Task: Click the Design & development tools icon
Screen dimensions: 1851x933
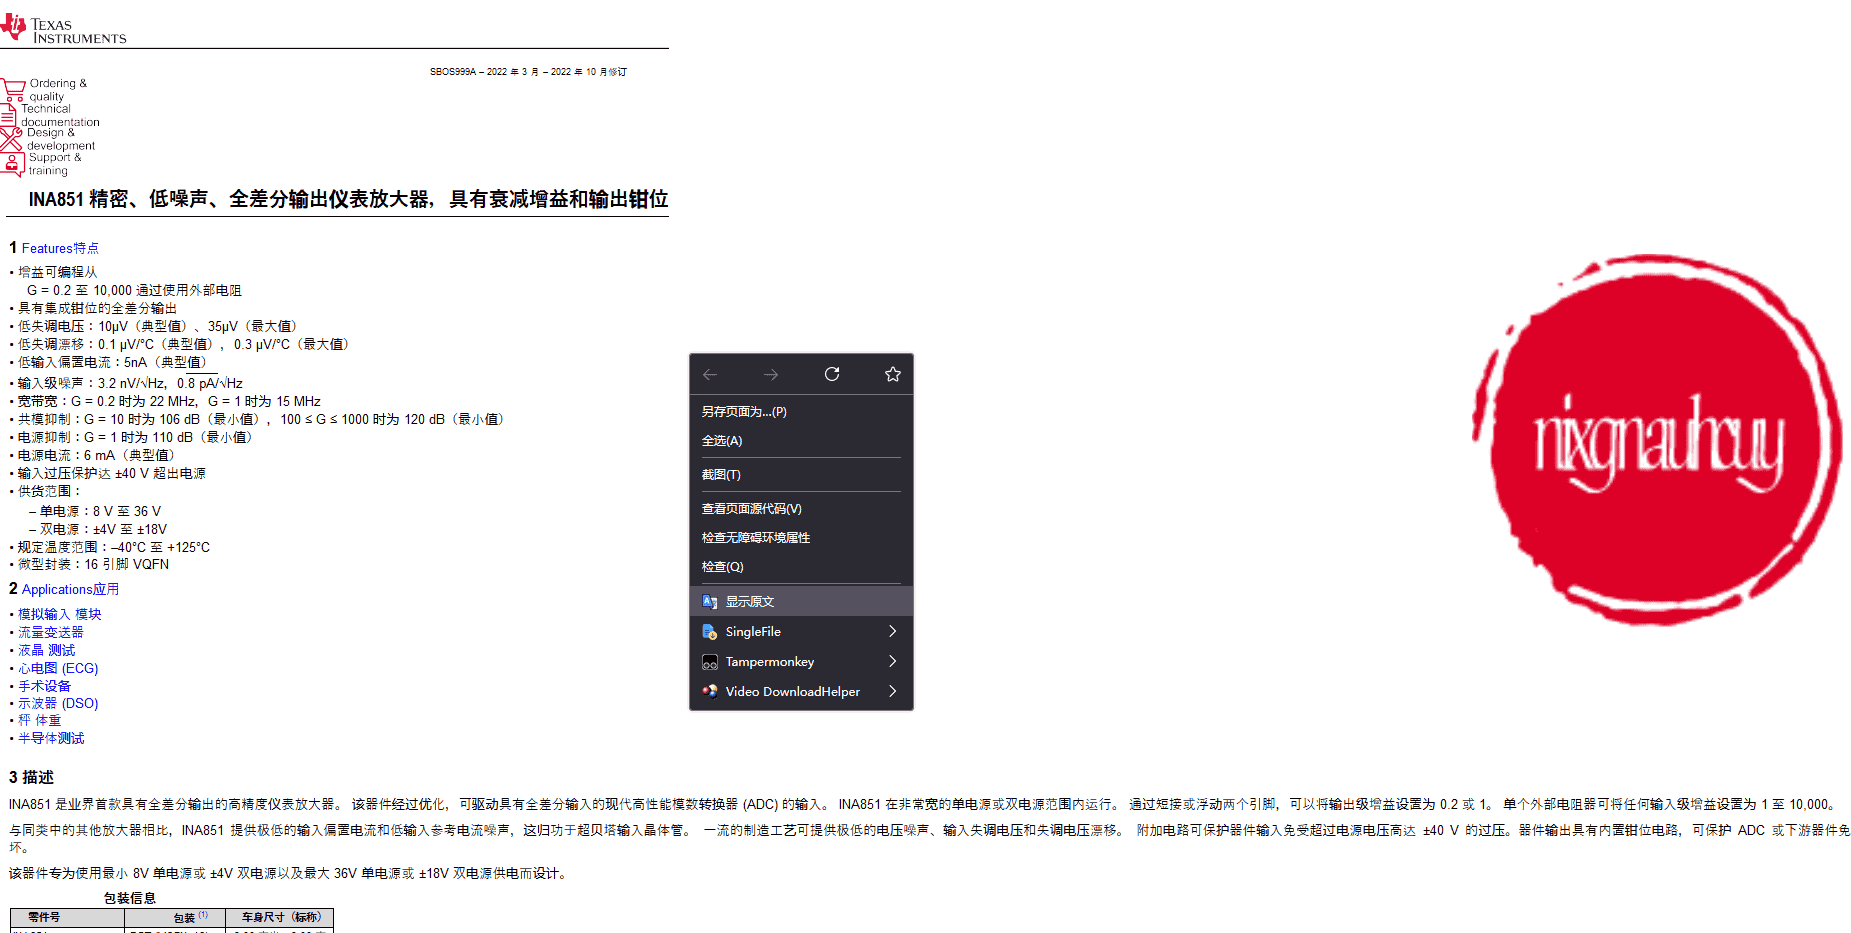Action: [x=11, y=139]
